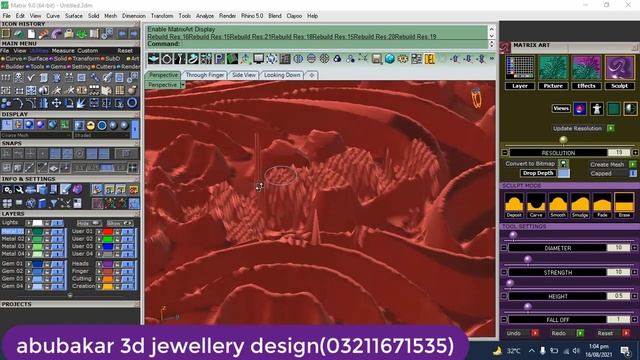Image resolution: width=640 pixels, height=360 pixels.
Task: Open the Effects section of Matrix Art
Action: [x=586, y=73]
